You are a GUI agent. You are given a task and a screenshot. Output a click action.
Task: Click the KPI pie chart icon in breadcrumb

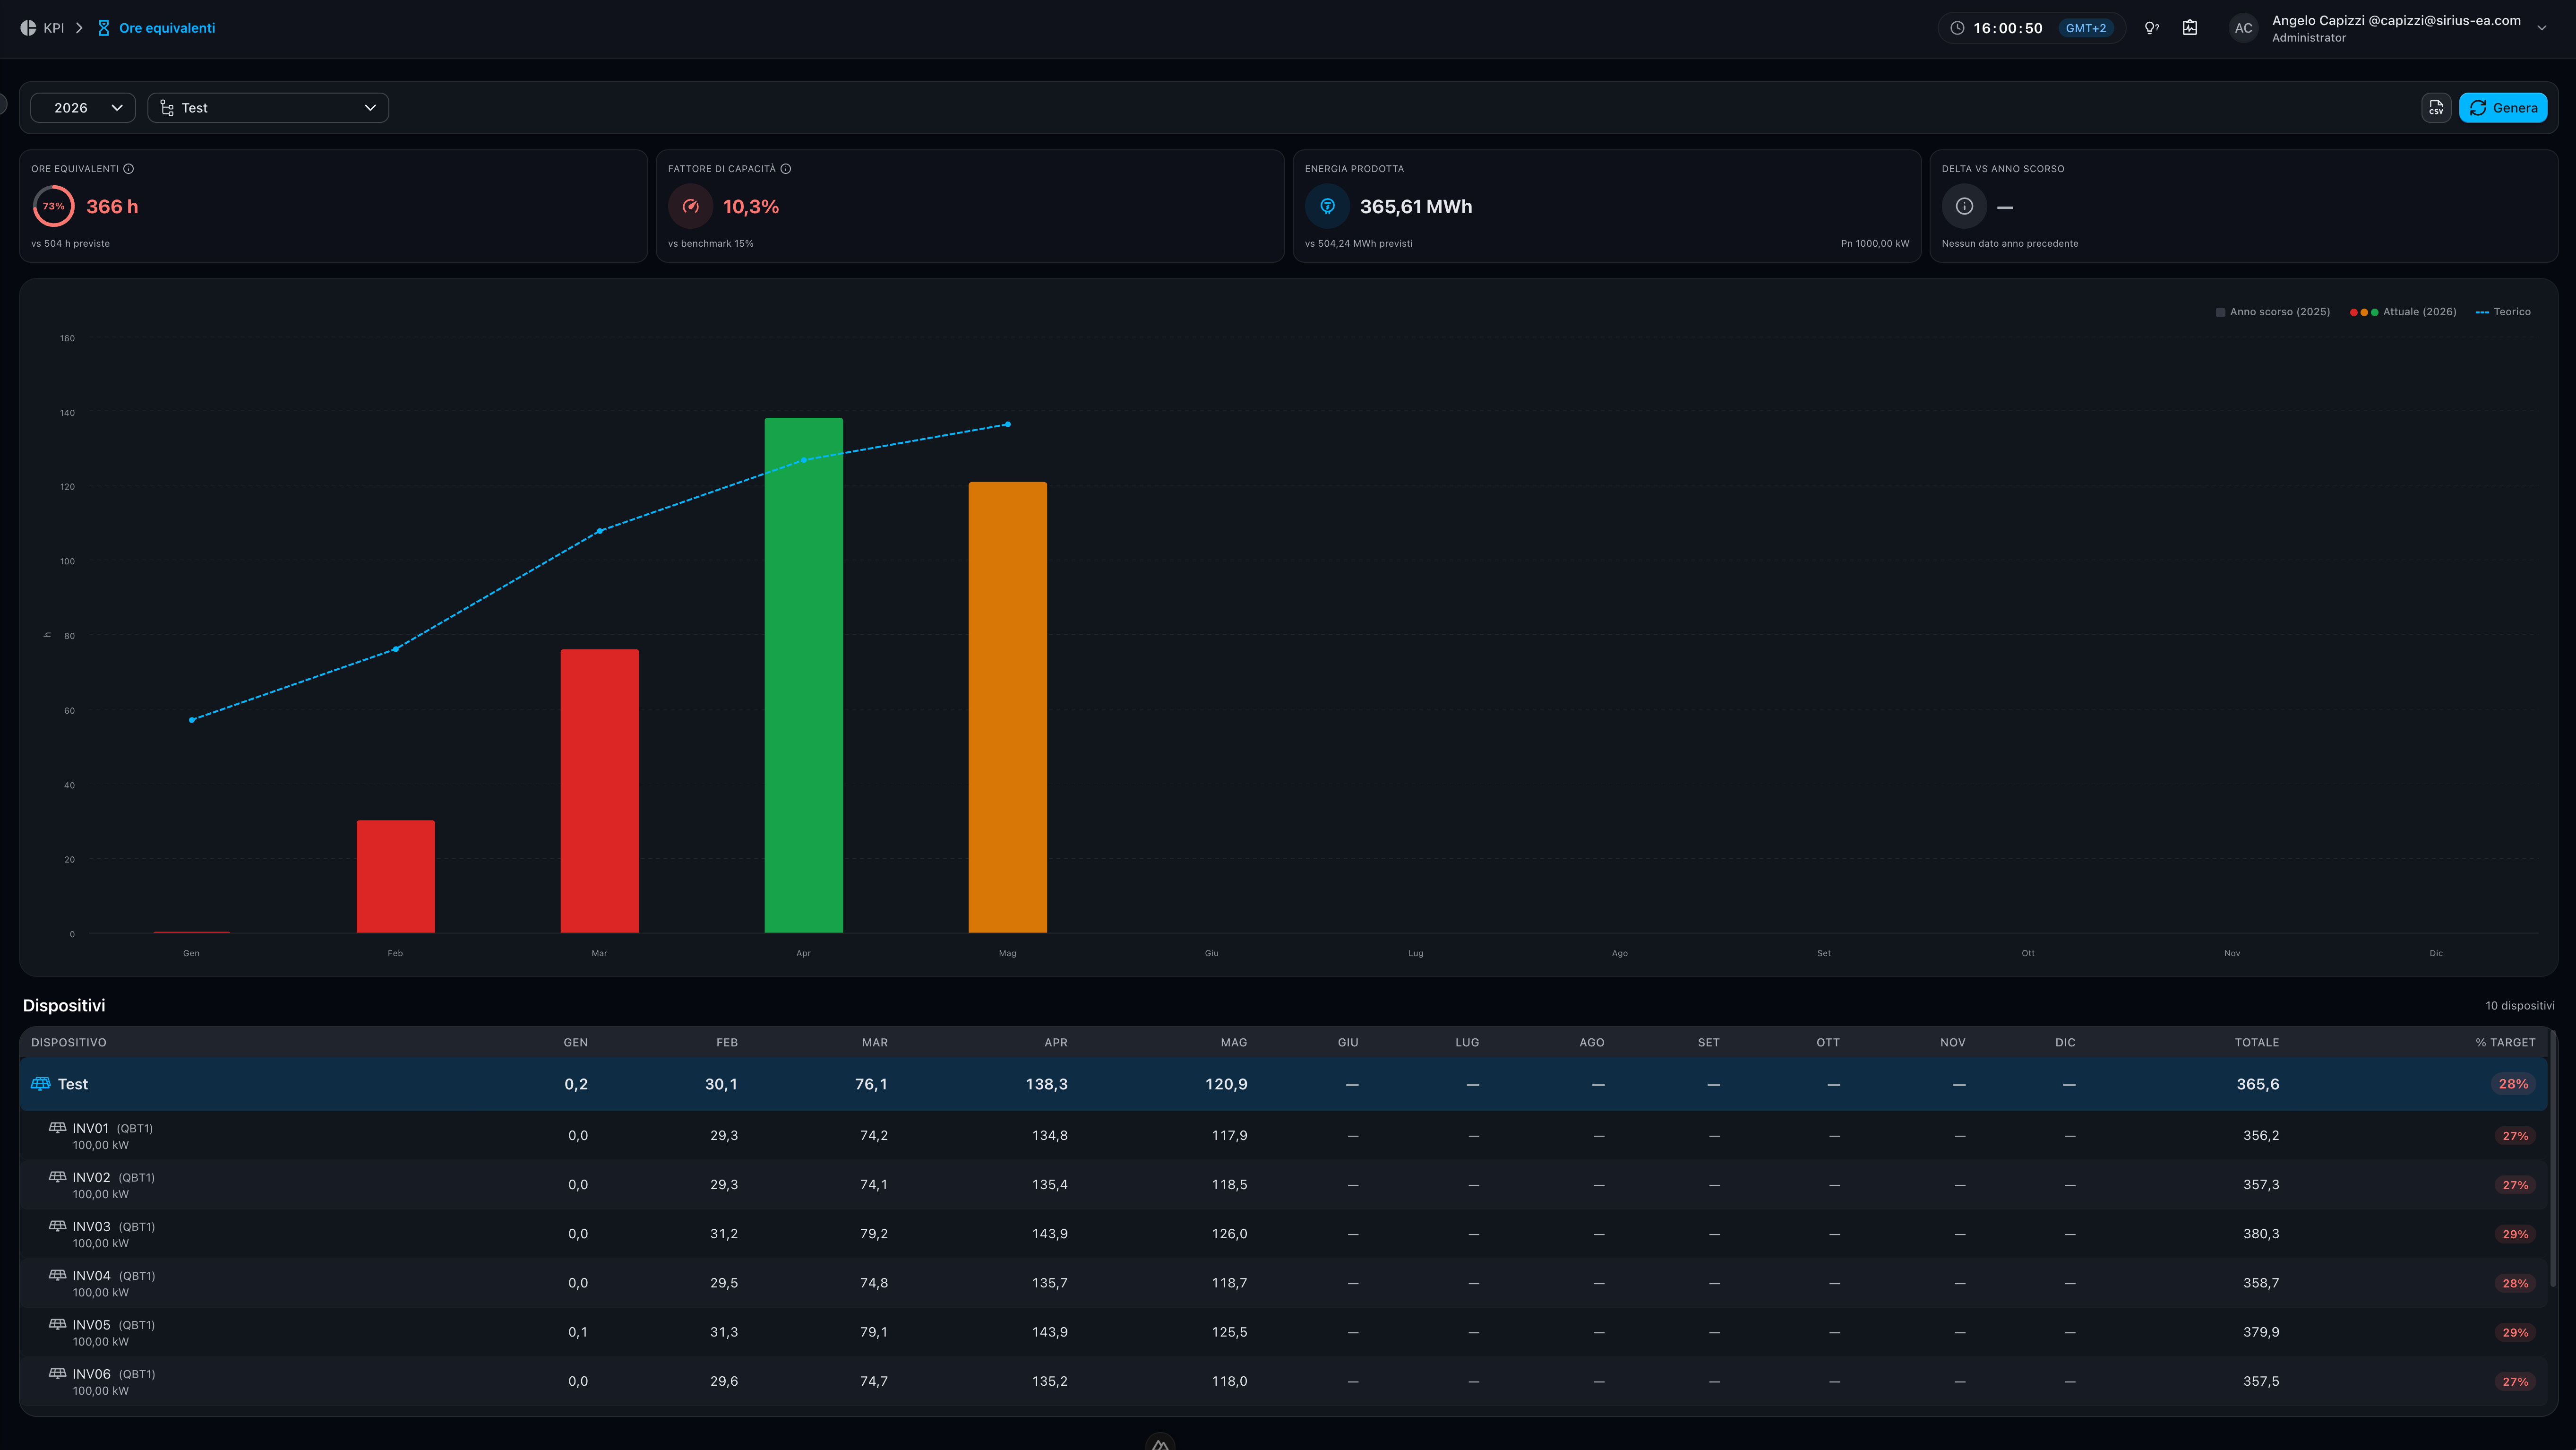pos(28,28)
